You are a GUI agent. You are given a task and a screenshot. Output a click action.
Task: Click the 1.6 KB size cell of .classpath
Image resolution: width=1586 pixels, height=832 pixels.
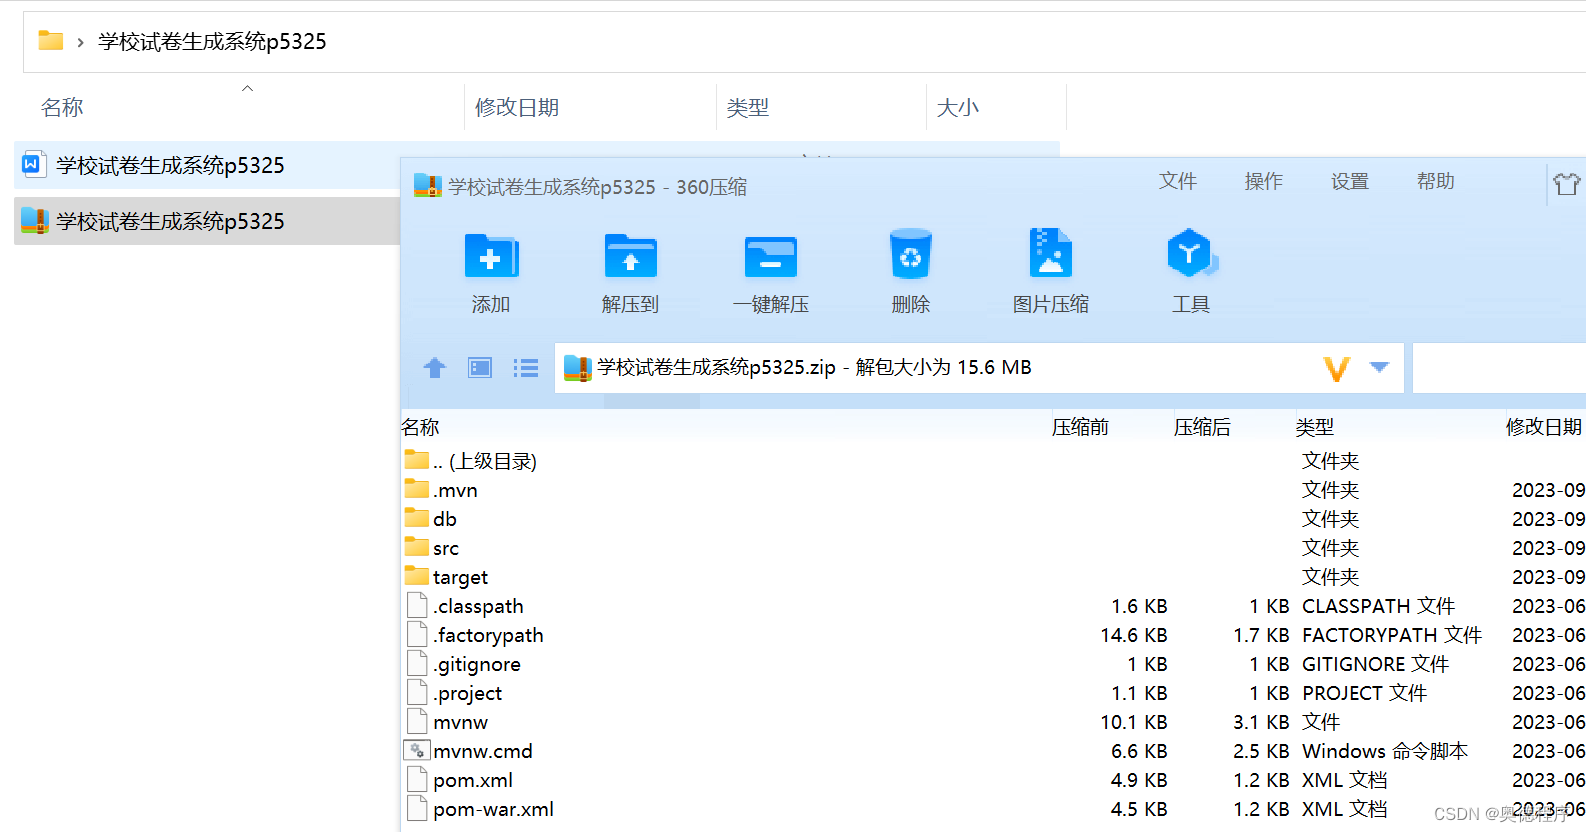click(1139, 606)
